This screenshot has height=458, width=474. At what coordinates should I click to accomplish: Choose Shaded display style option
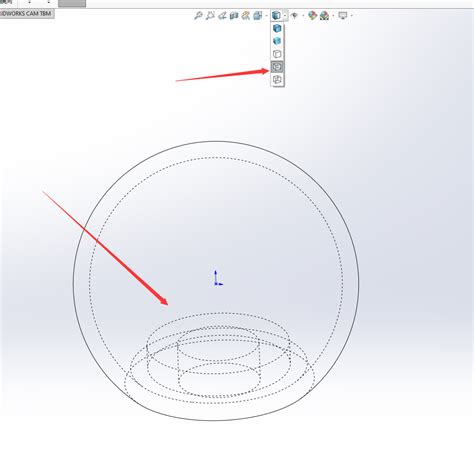pos(277,41)
